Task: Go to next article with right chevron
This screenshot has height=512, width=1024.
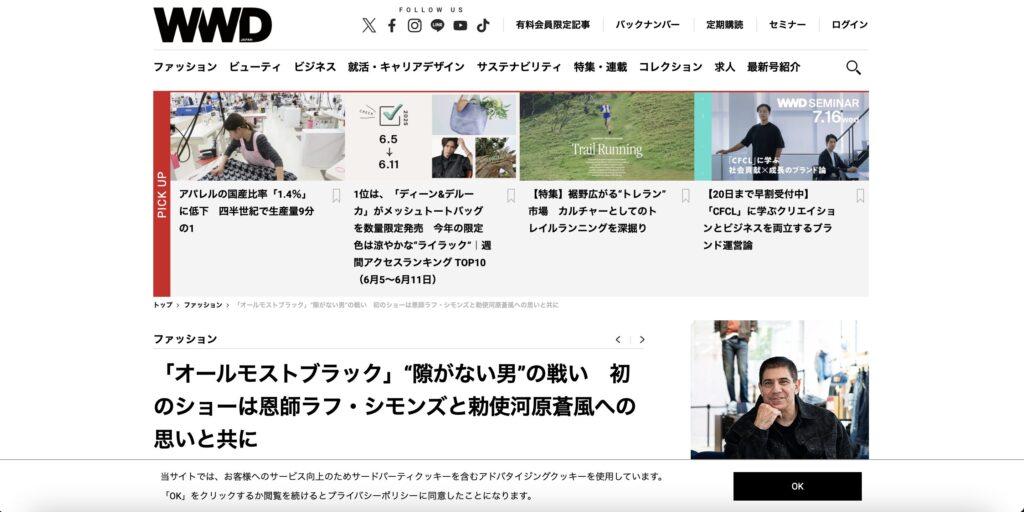Action: click(x=642, y=340)
